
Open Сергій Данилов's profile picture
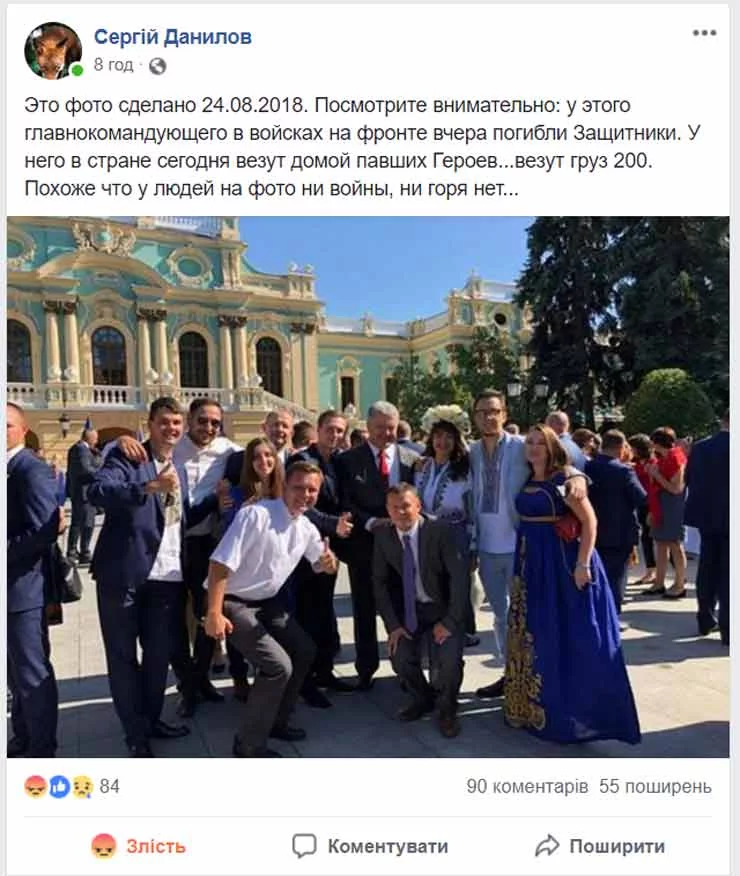(x=53, y=50)
